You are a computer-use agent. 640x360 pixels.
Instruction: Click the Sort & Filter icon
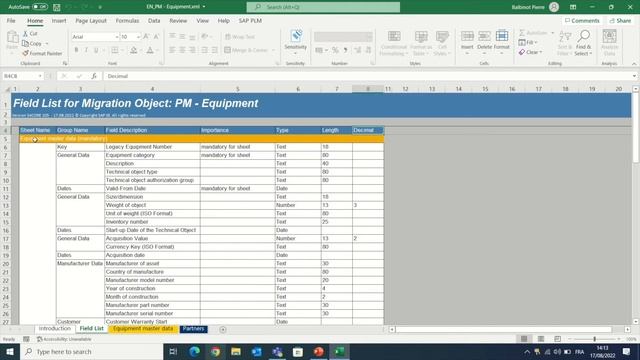pos(565,37)
